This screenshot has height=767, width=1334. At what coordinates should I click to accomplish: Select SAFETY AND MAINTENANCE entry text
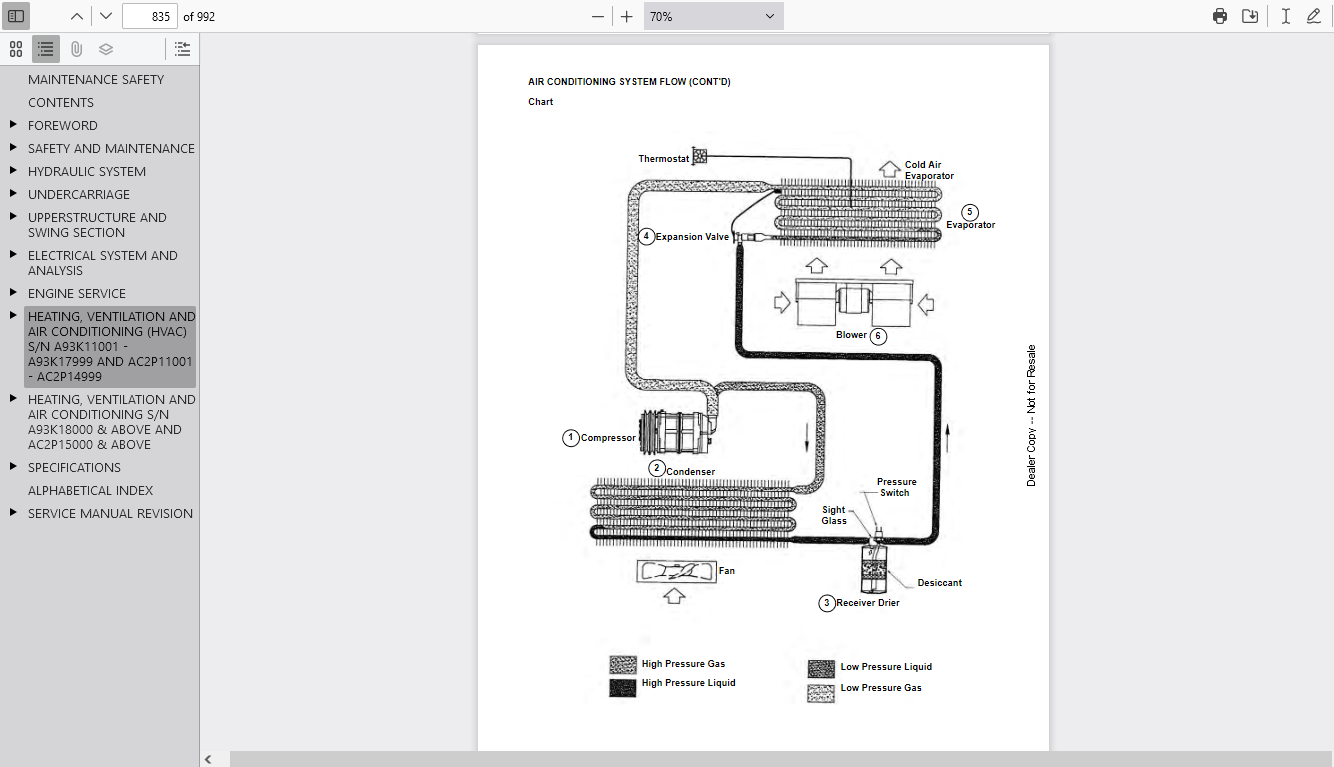(x=111, y=148)
